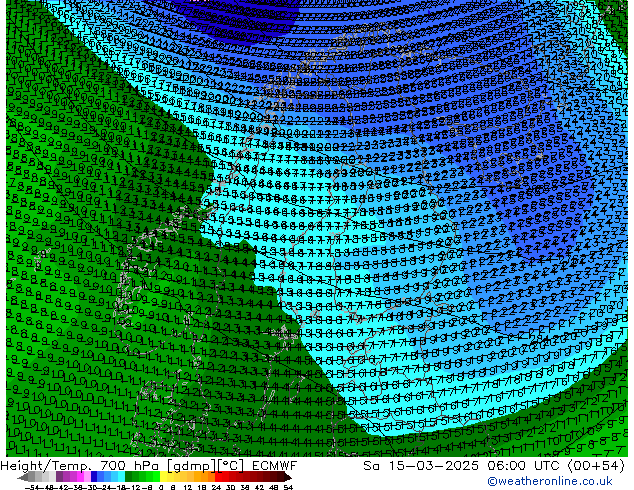Click the '0' legend value
The width and height of the screenshot is (634, 490).
[161, 487]
